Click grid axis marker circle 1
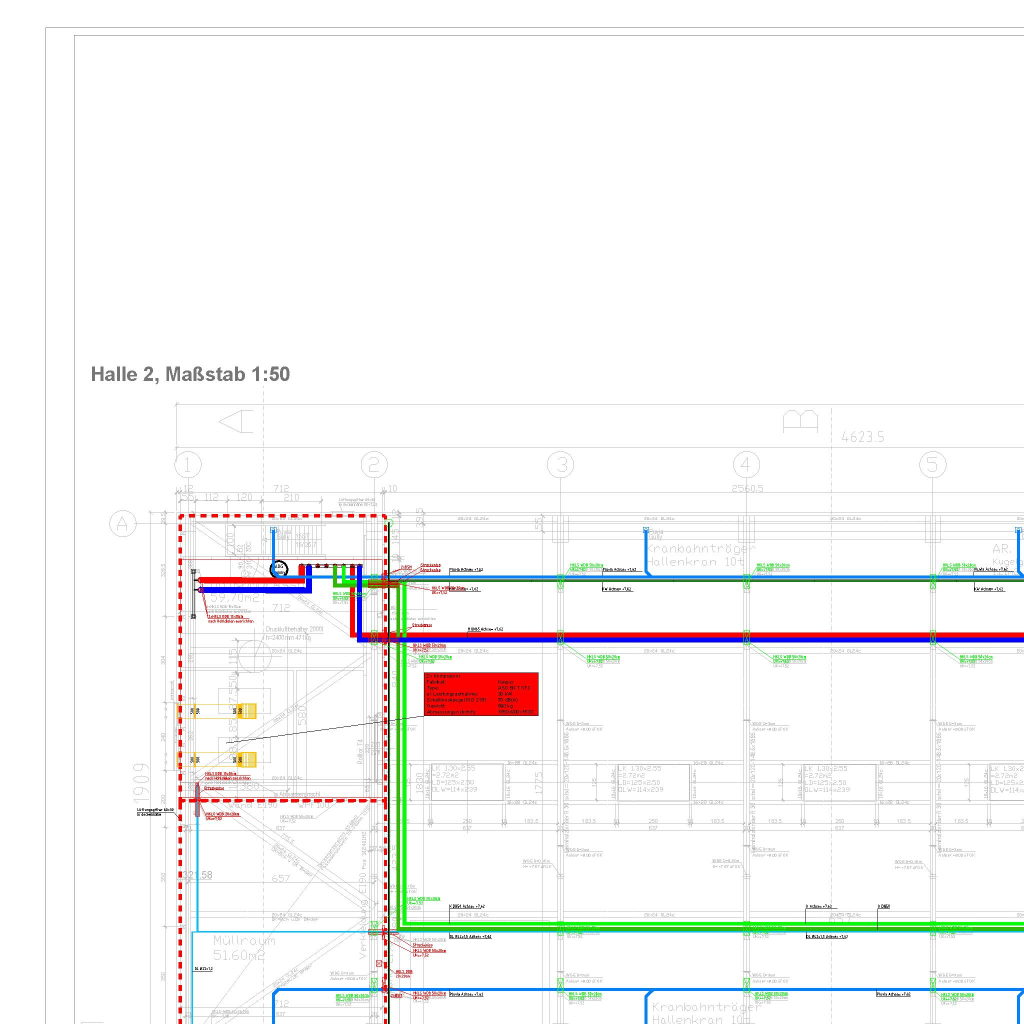 pos(188,464)
